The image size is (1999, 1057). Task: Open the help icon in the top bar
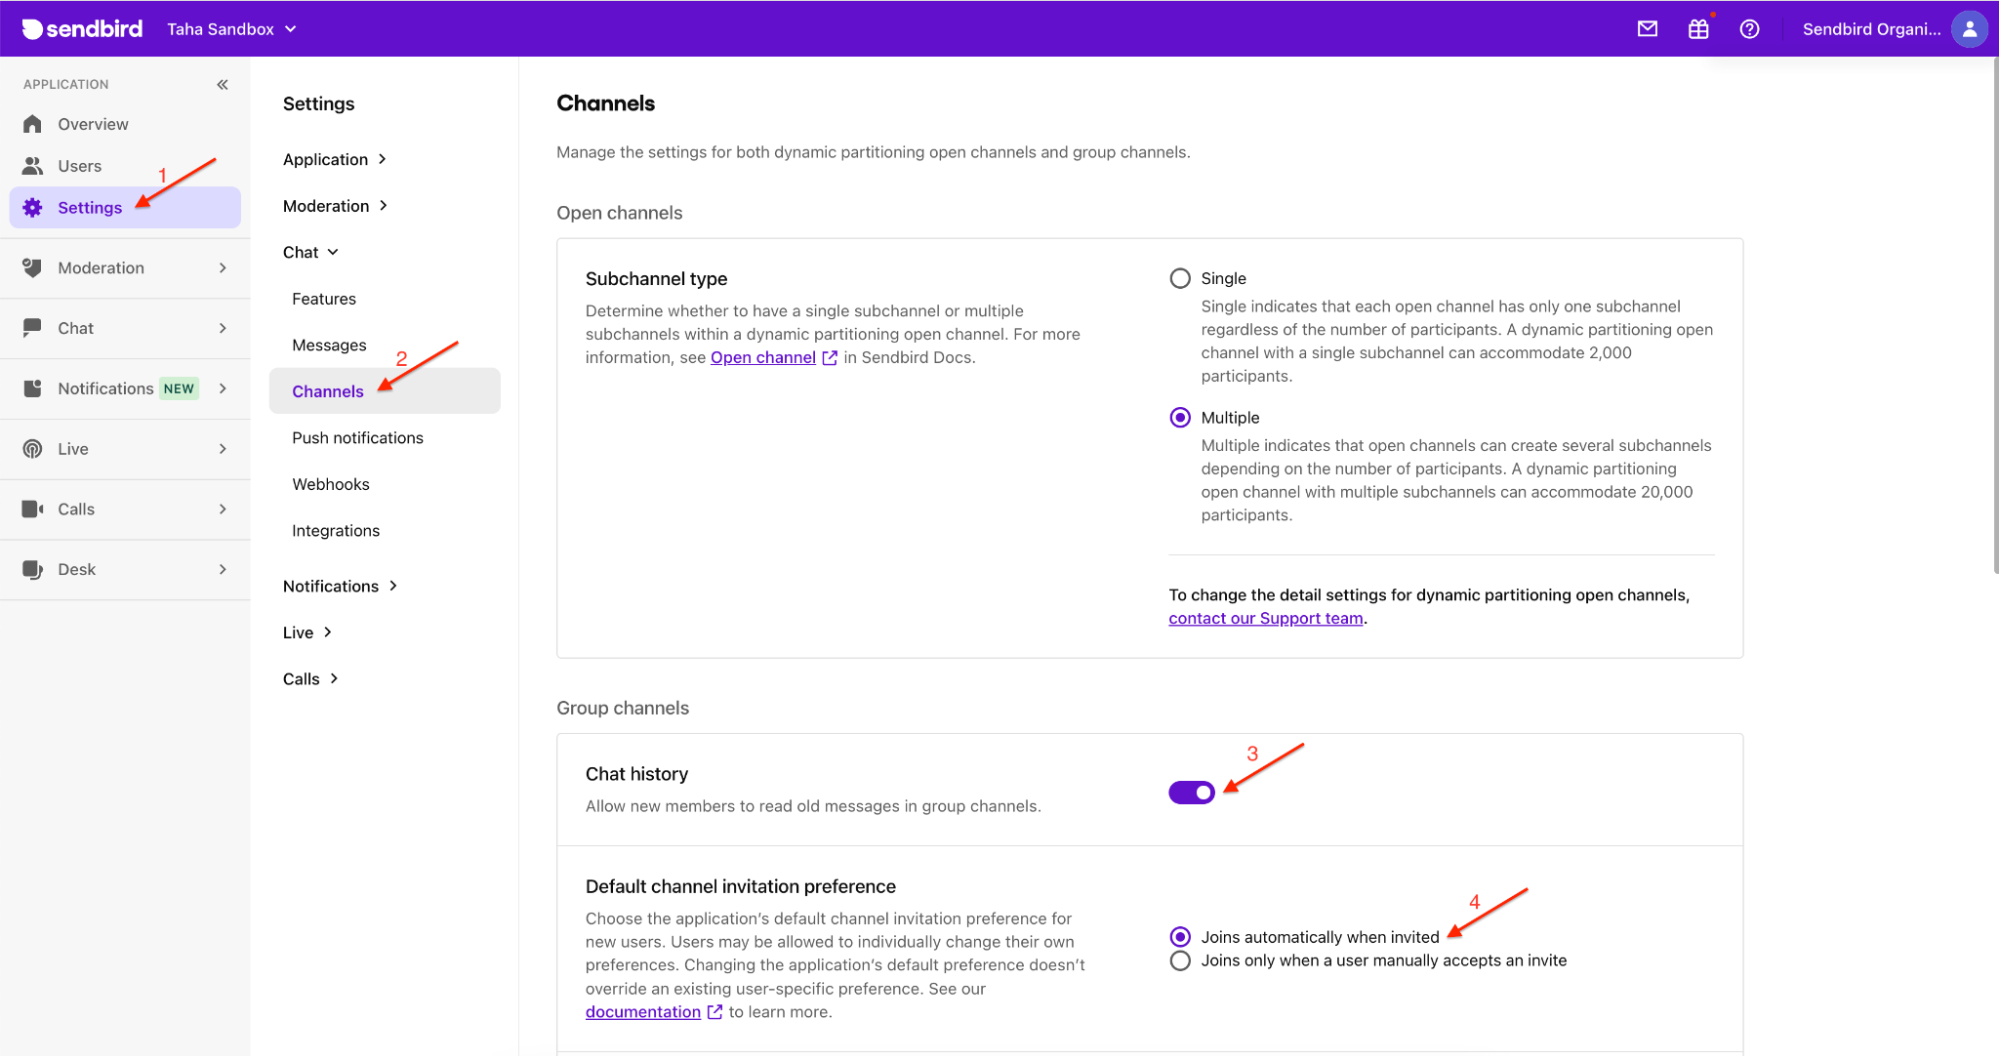pos(1749,29)
